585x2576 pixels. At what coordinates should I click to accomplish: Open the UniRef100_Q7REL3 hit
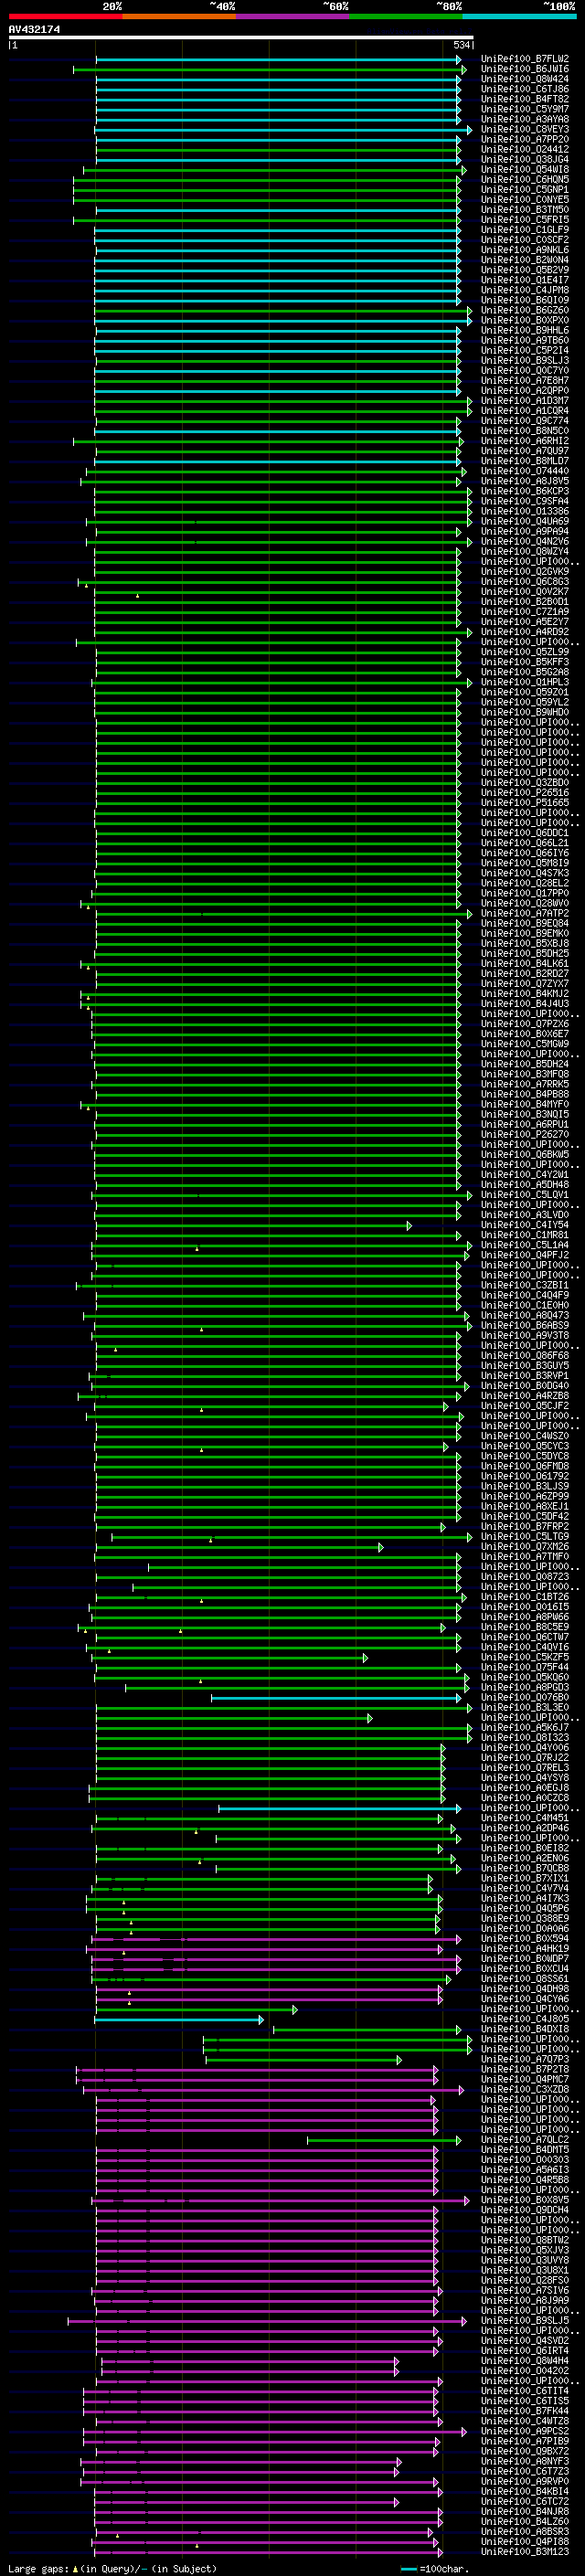(524, 1768)
